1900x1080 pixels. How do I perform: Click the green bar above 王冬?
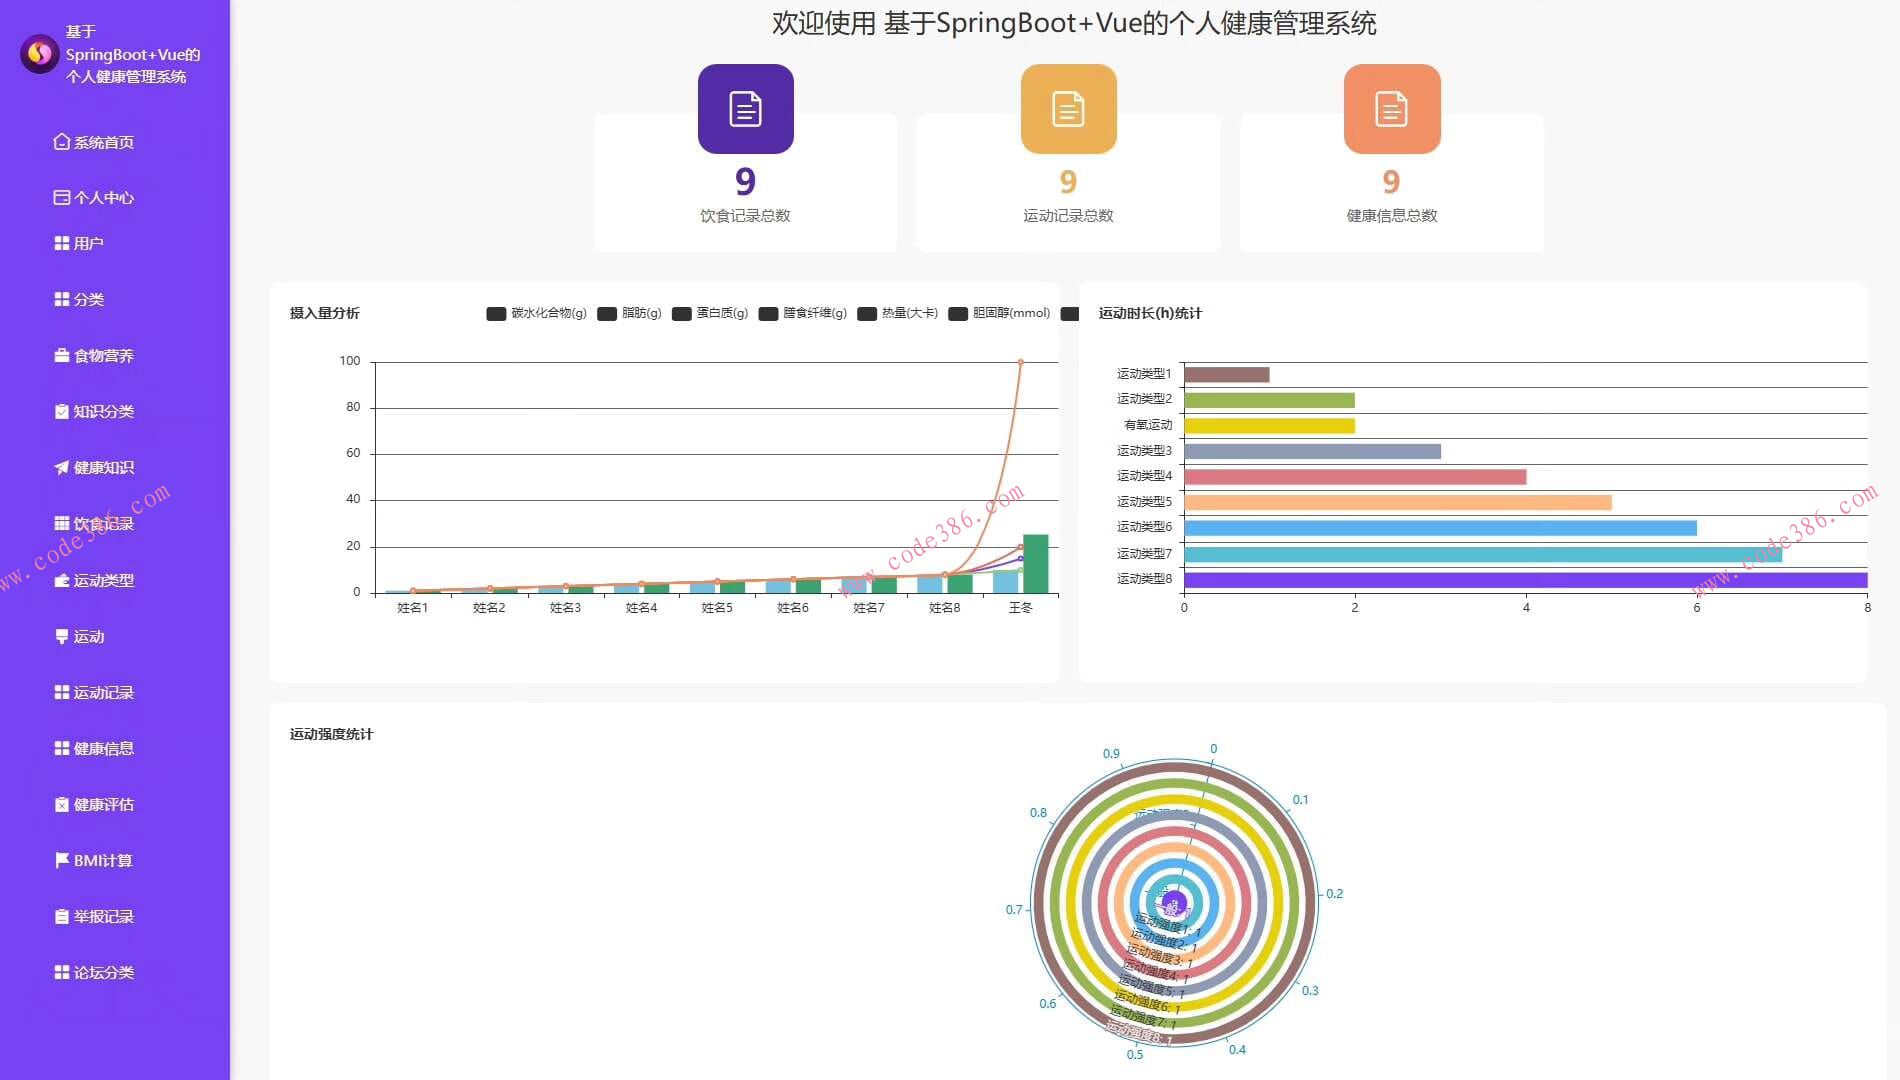1036,564
